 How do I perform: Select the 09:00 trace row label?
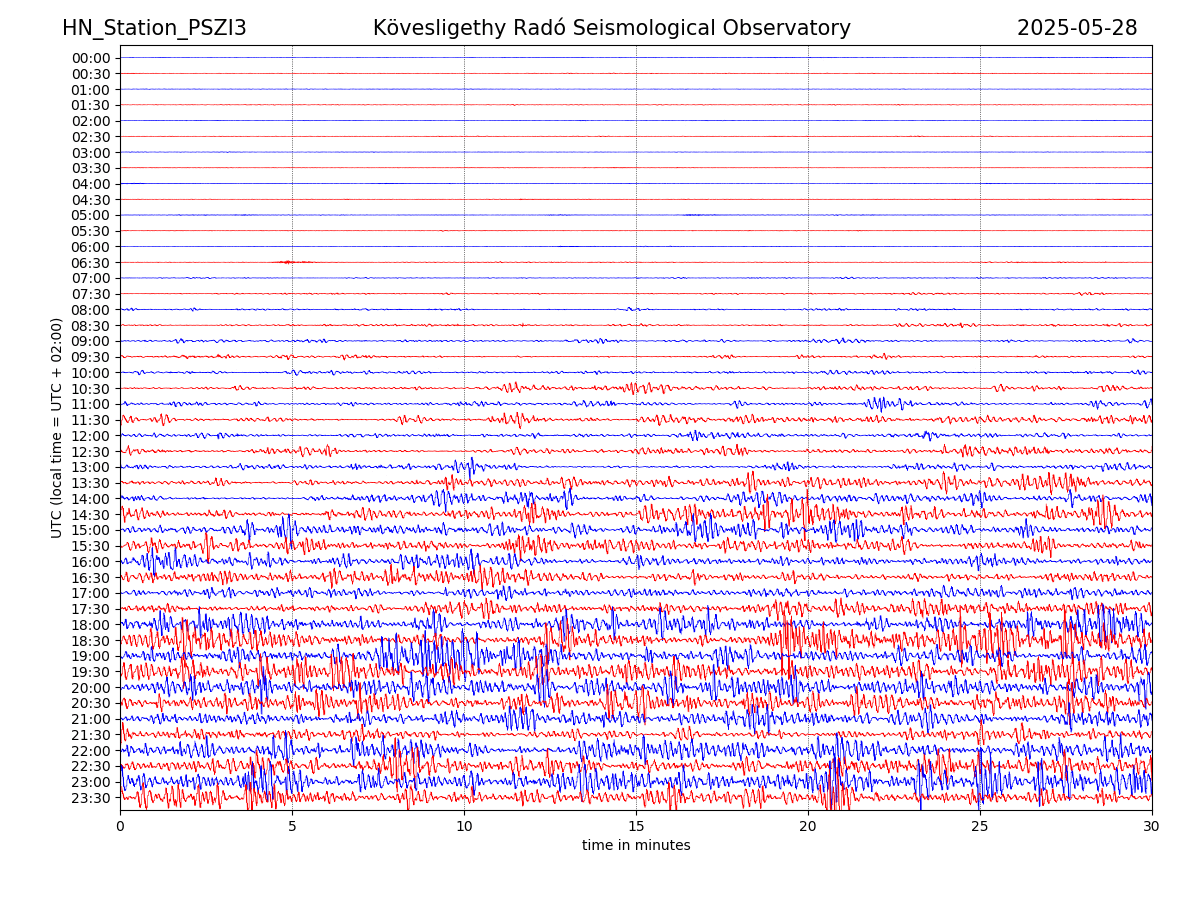pyautogui.click(x=91, y=341)
